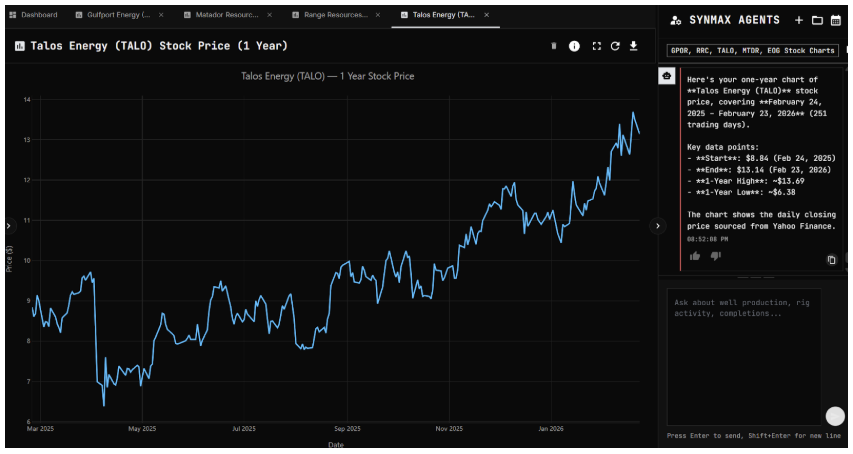
Task: Select the Range Resources tab
Action: (335, 15)
